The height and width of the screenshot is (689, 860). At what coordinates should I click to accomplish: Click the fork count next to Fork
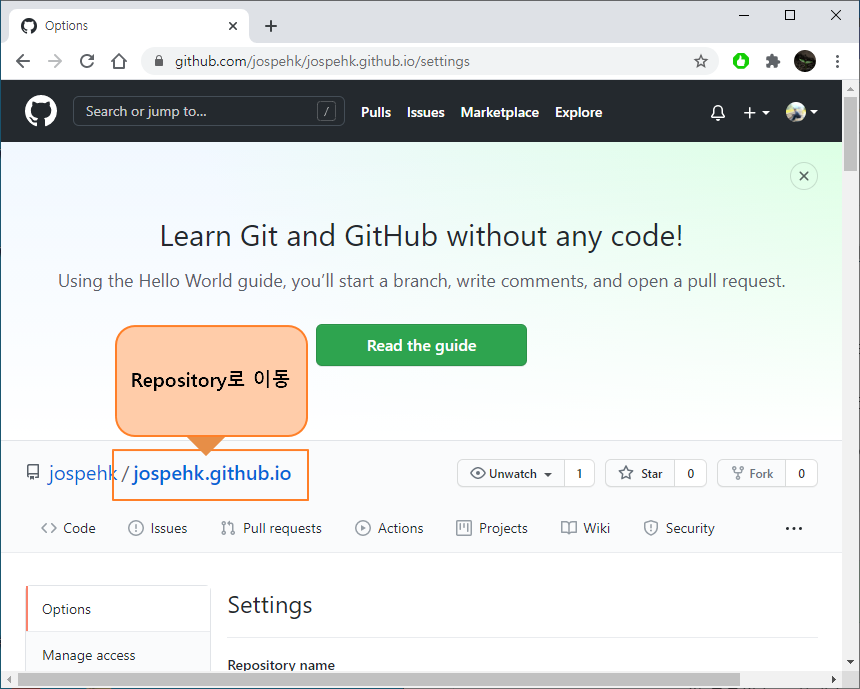[x=801, y=473]
